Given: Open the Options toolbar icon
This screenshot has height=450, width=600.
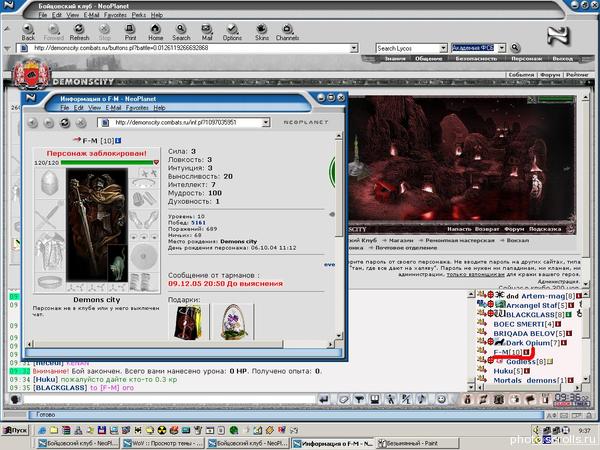Looking at the screenshot, I should pos(232,32).
